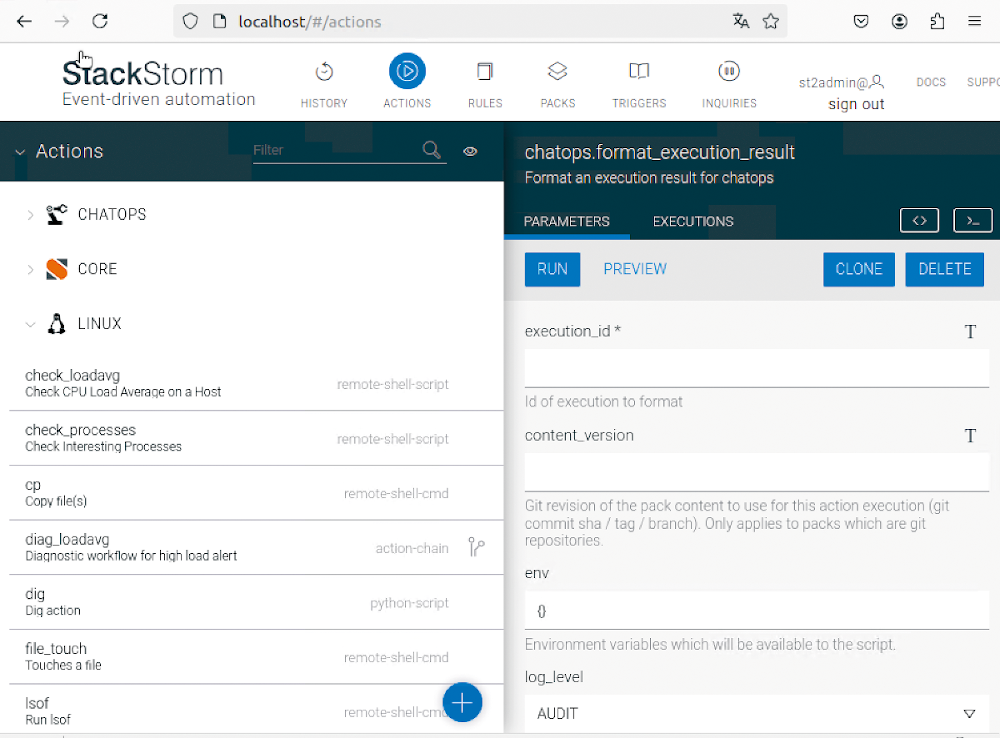The height and width of the screenshot is (738, 1000).
Task: Click the Core pack orange icon
Action: tap(56, 269)
